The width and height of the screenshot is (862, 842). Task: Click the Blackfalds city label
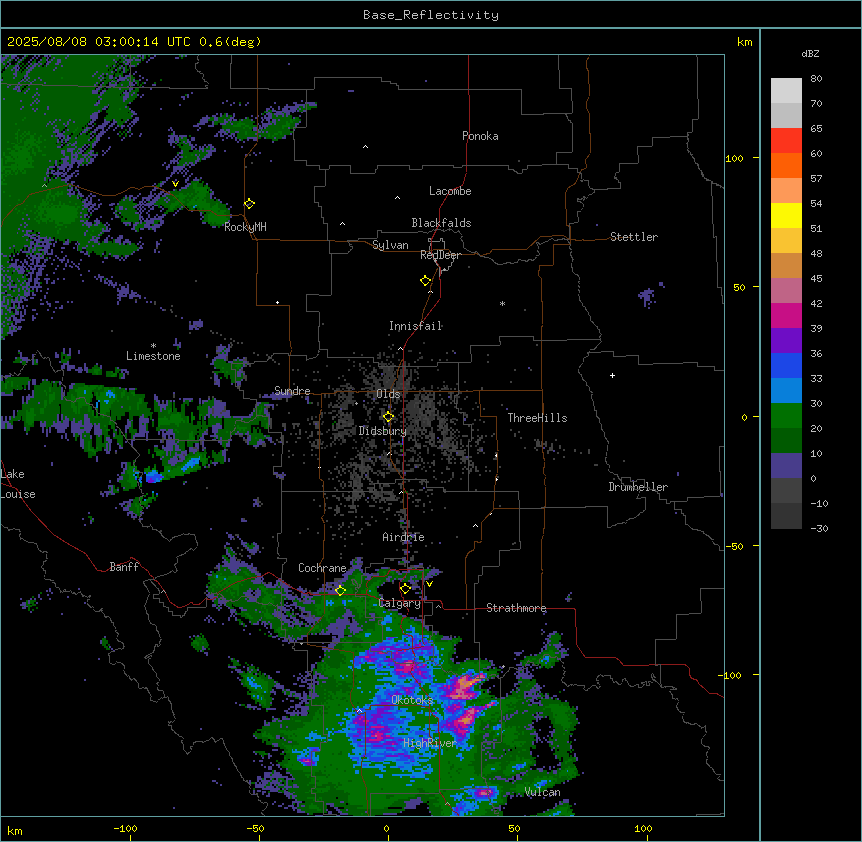441,223
